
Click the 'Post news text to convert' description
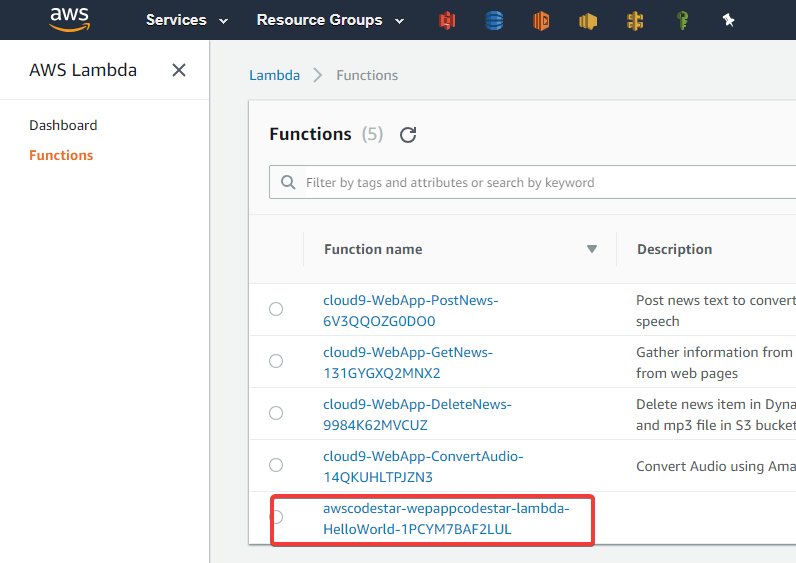(716, 311)
